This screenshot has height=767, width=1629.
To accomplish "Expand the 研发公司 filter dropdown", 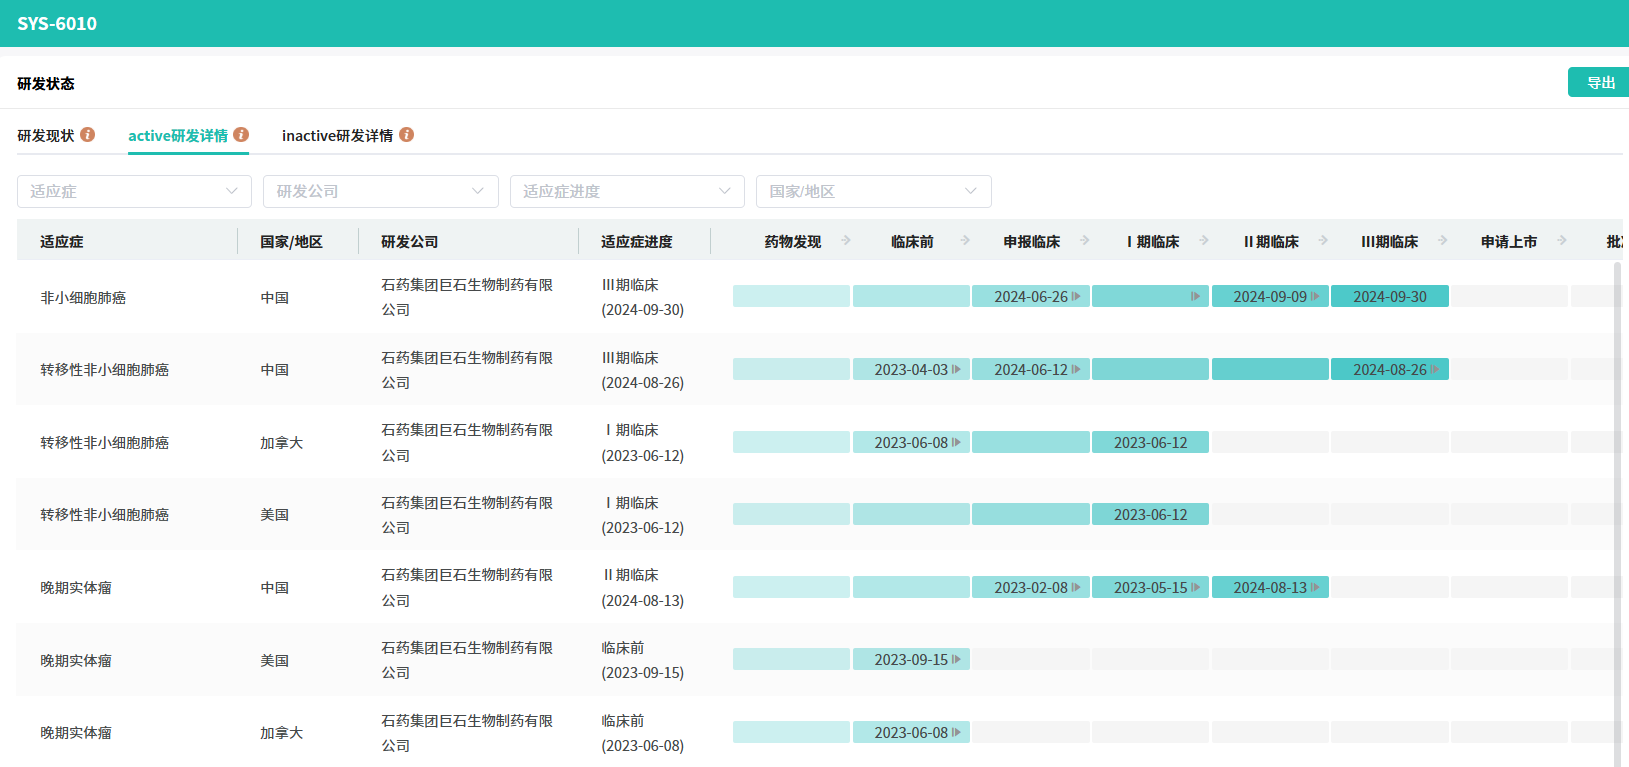I will pyautogui.click(x=380, y=191).
